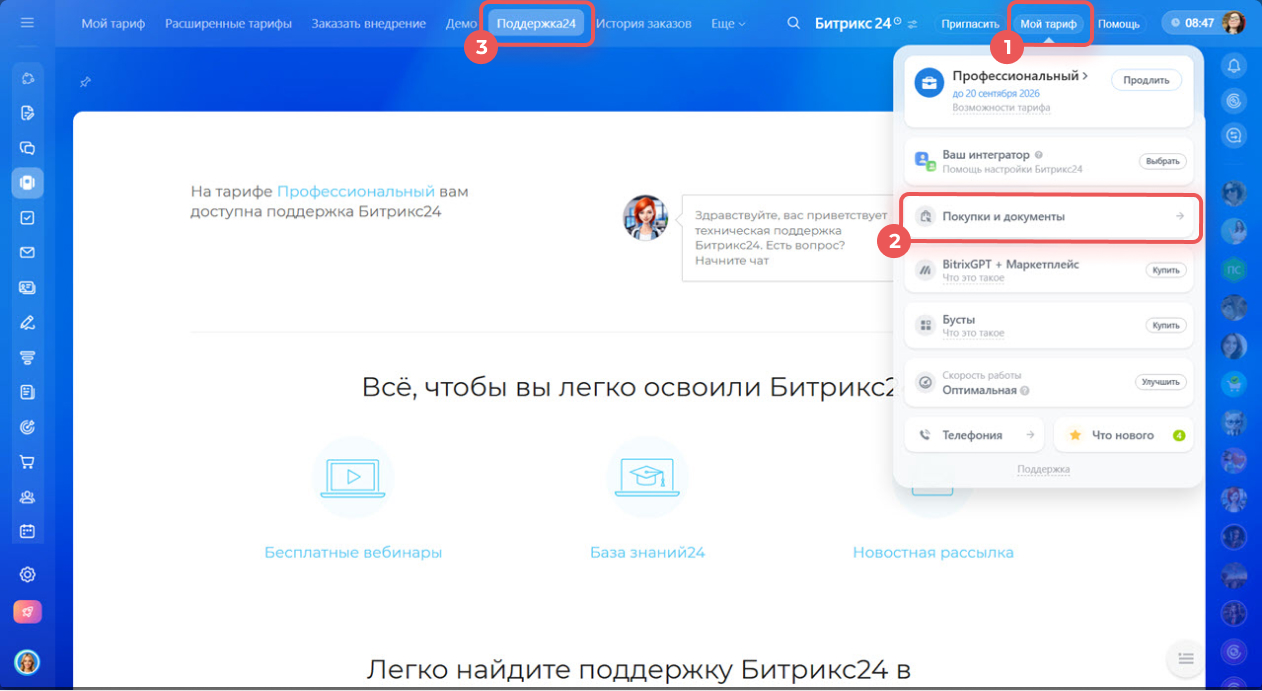
Task: Click the pin icon above the page
Action: (x=86, y=82)
